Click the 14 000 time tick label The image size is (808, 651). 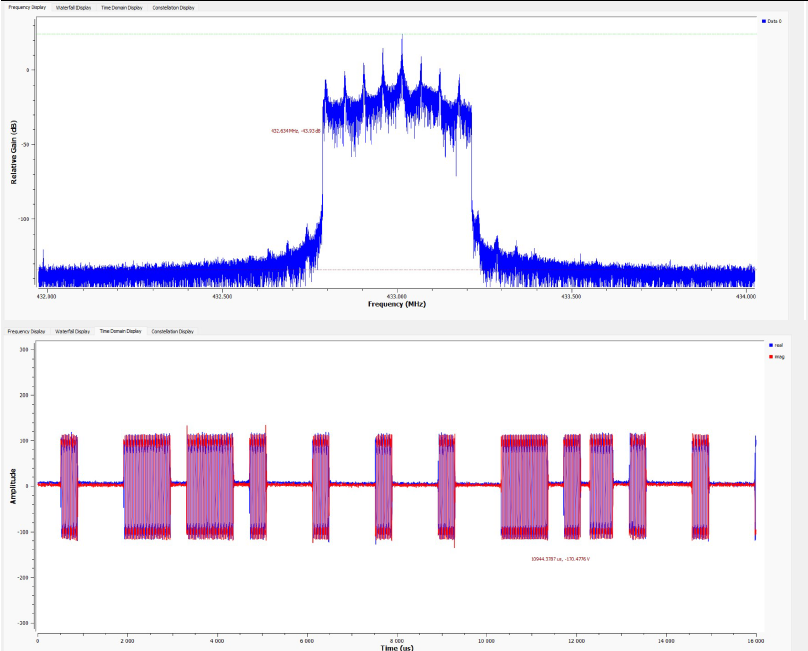(666, 641)
